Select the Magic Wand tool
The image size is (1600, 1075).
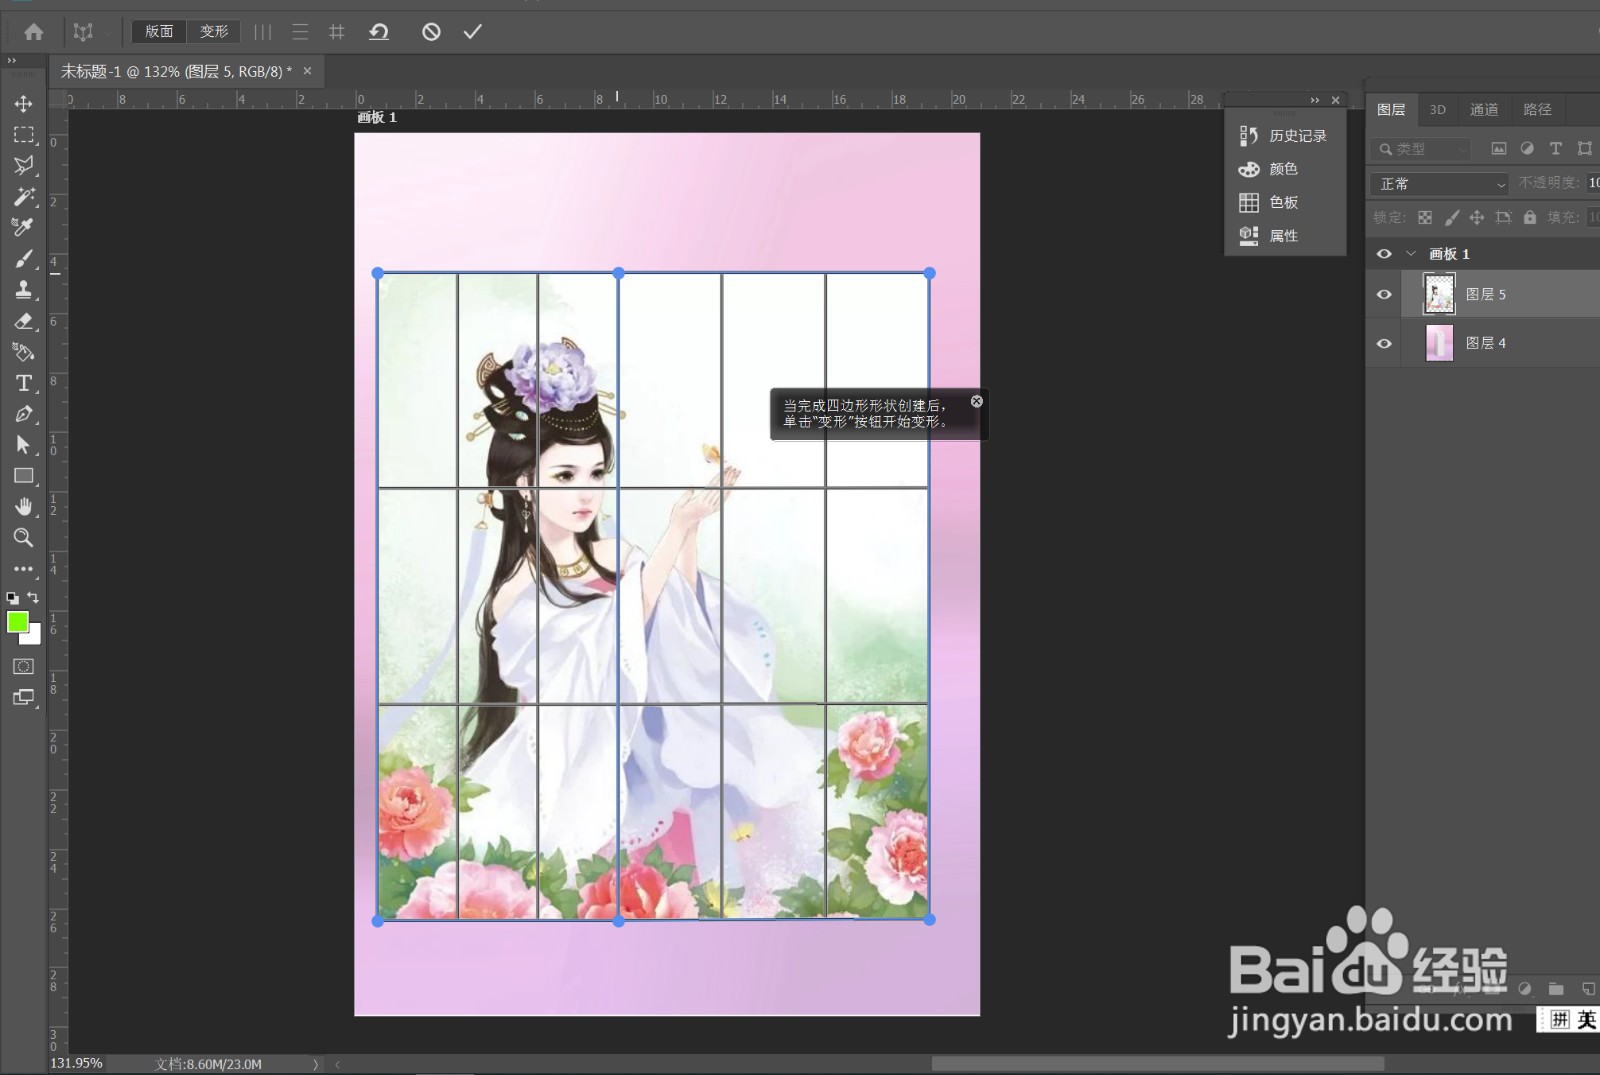(24, 197)
